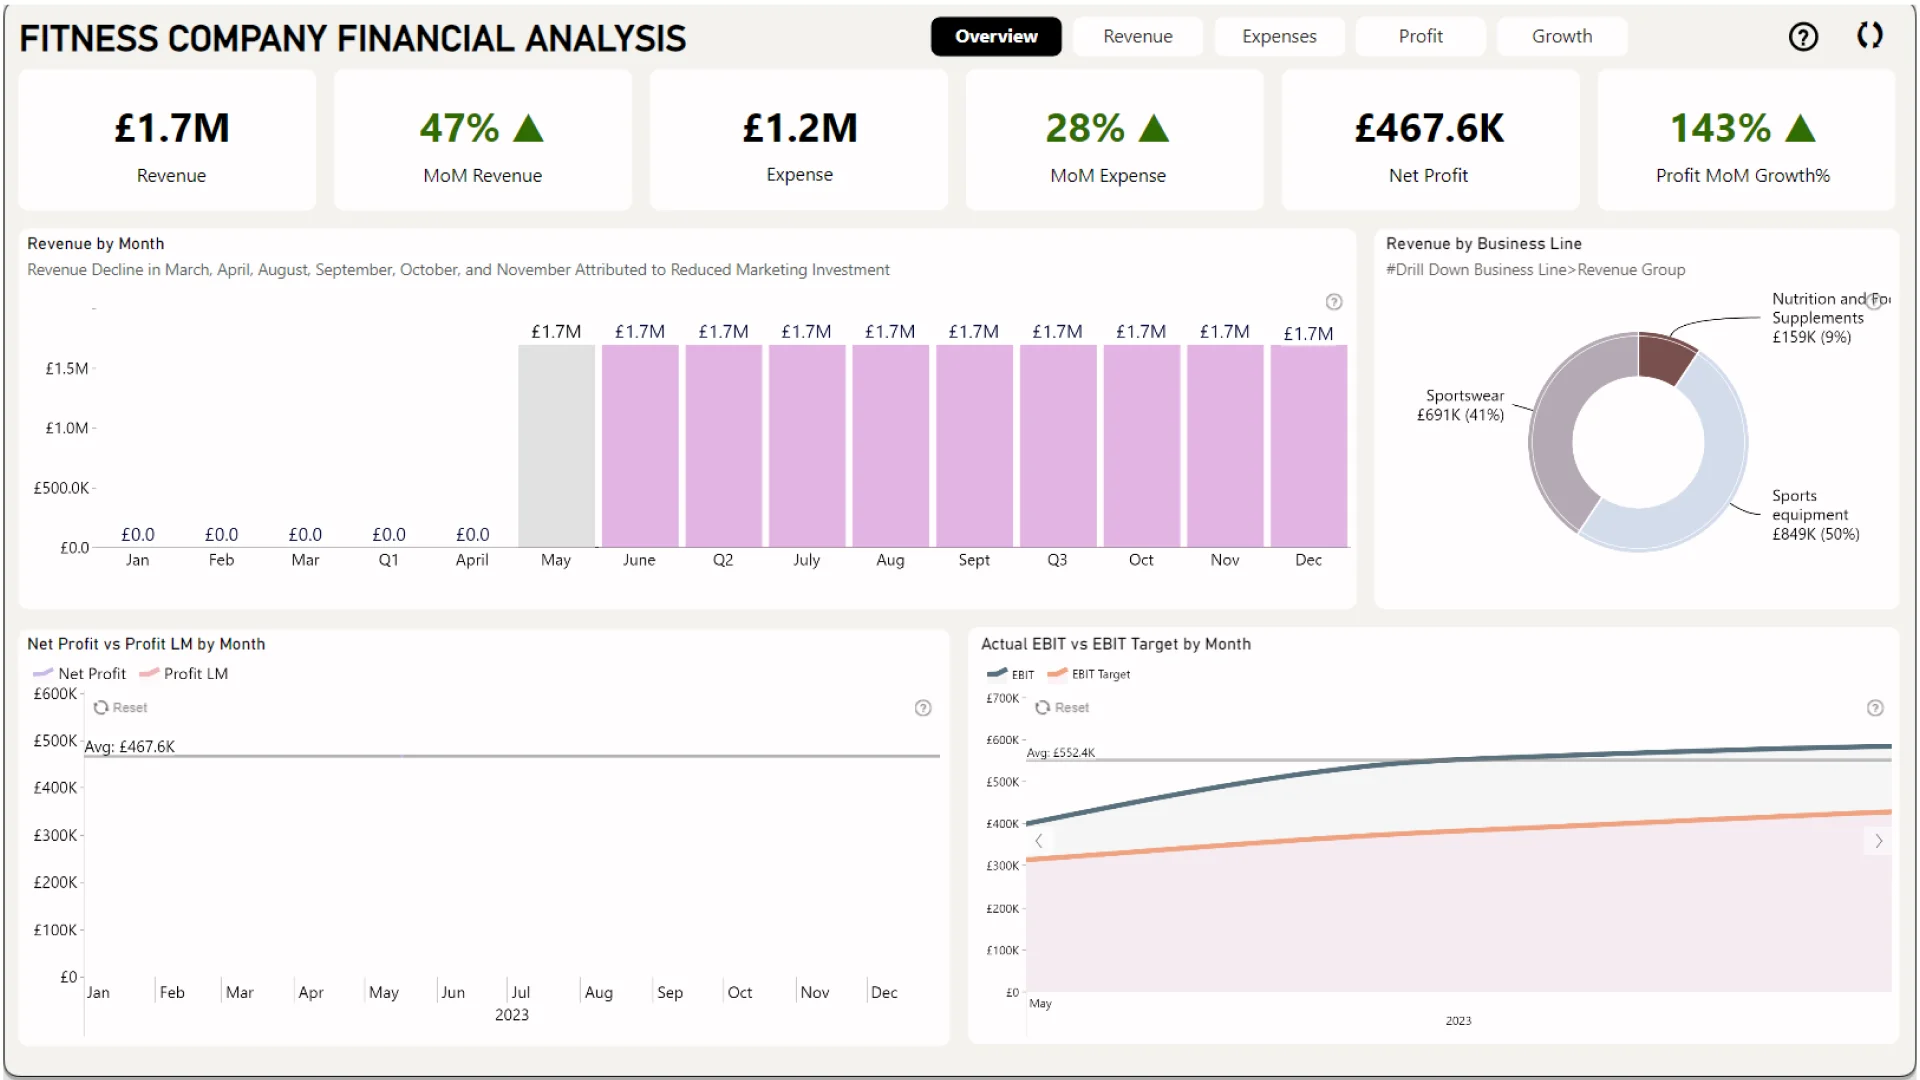
Task: Click the Avg: £467.6K line label
Action: [130, 747]
